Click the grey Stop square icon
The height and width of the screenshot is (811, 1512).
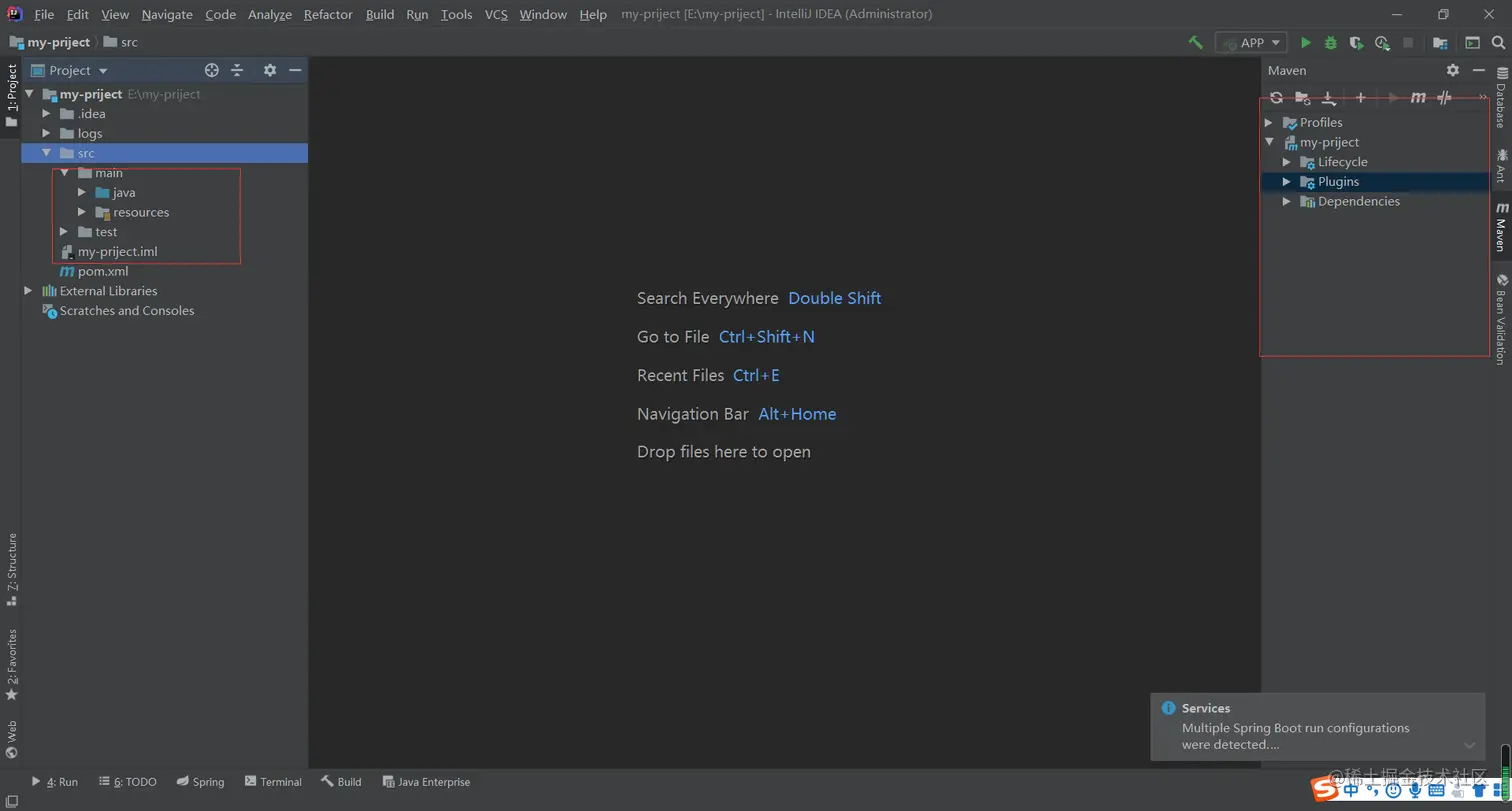pyautogui.click(x=1408, y=43)
